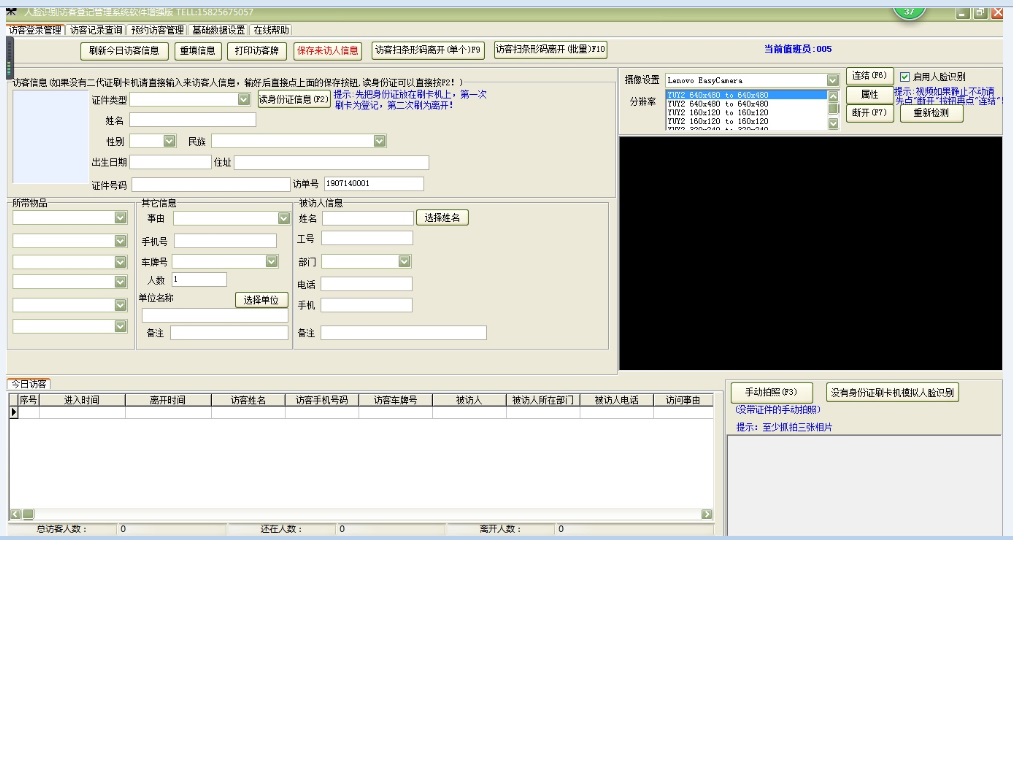Click the 被访人 备注 input field
Viewport: 1024px width, 768px height.
pyautogui.click(x=404, y=333)
